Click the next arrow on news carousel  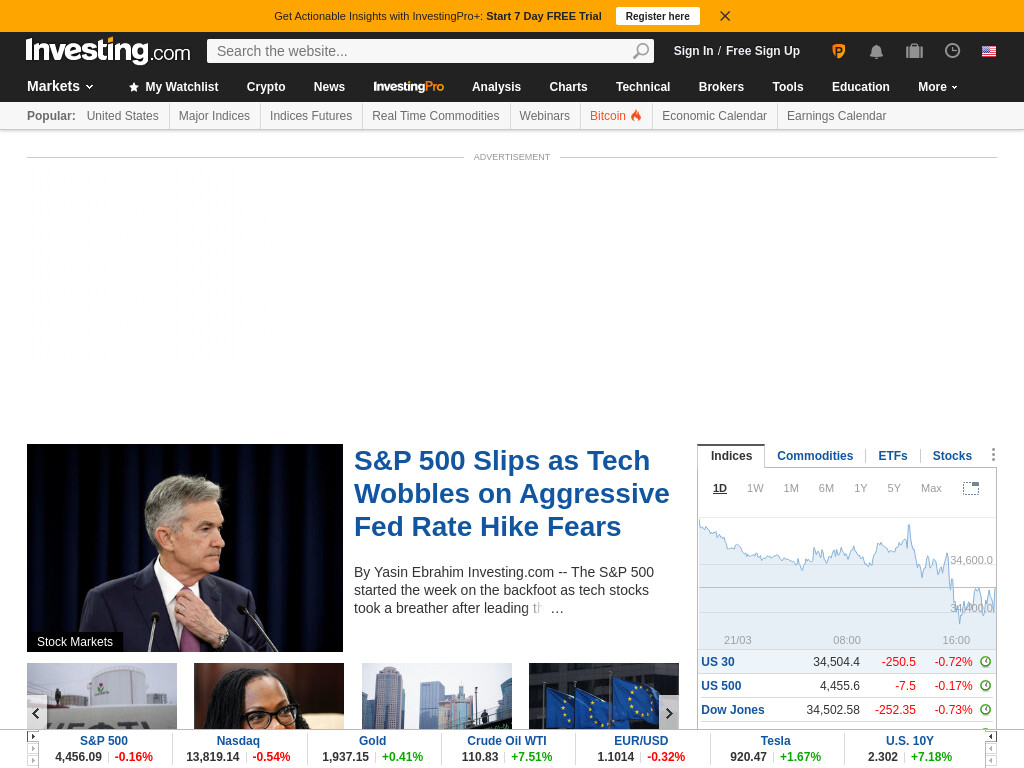pos(669,713)
